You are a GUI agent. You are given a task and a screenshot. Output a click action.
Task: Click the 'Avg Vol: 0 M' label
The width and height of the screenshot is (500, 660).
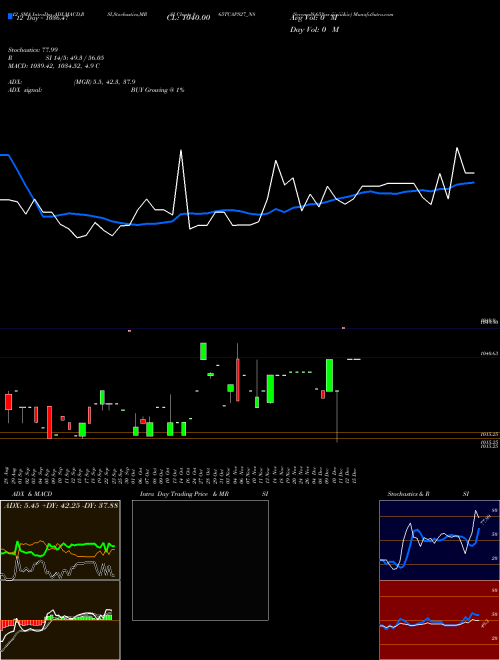[314, 18]
